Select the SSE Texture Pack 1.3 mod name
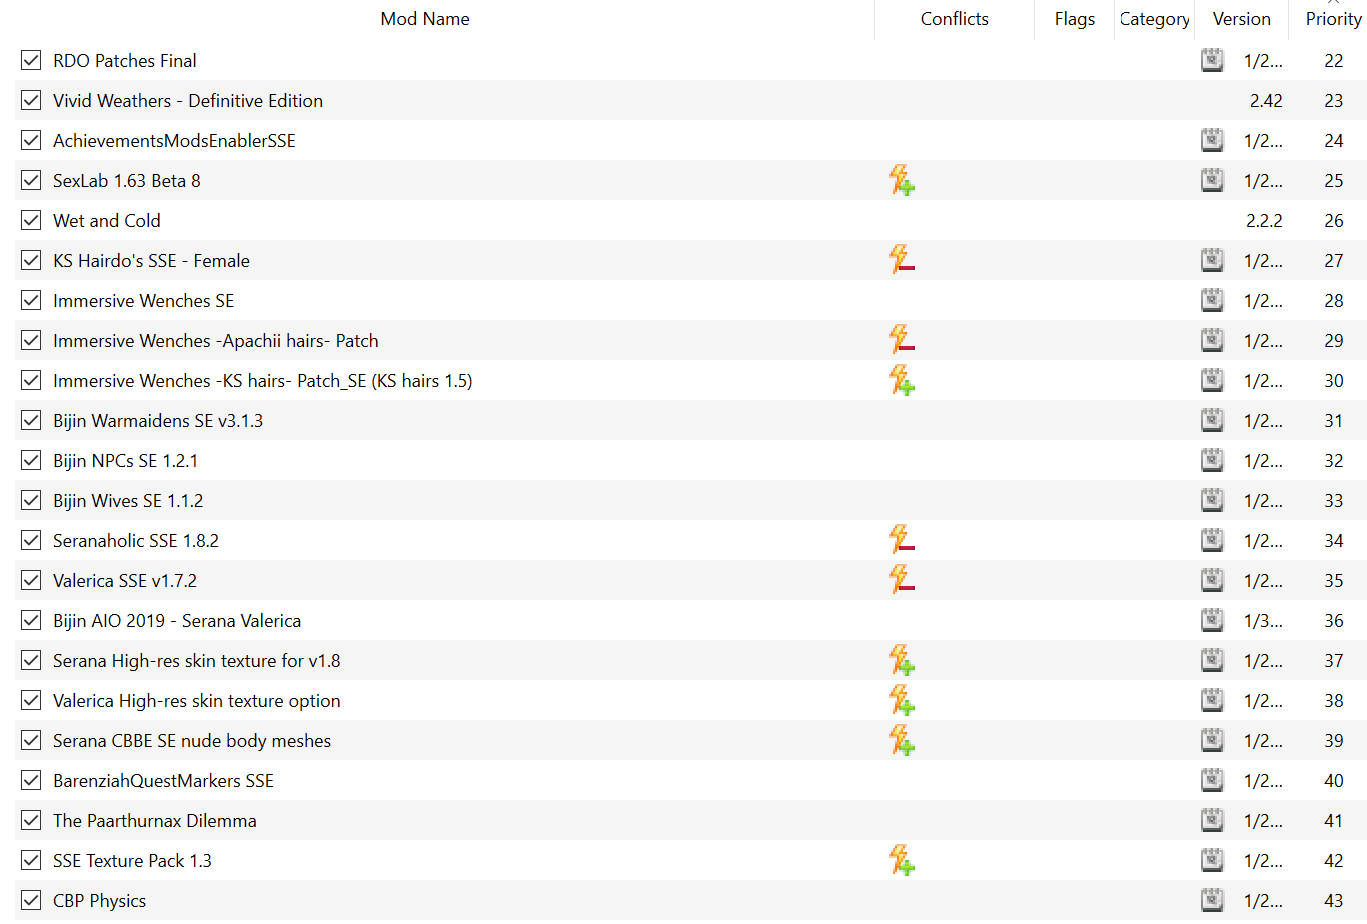The width and height of the screenshot is (1367, 924). click(x=132, y=861)
